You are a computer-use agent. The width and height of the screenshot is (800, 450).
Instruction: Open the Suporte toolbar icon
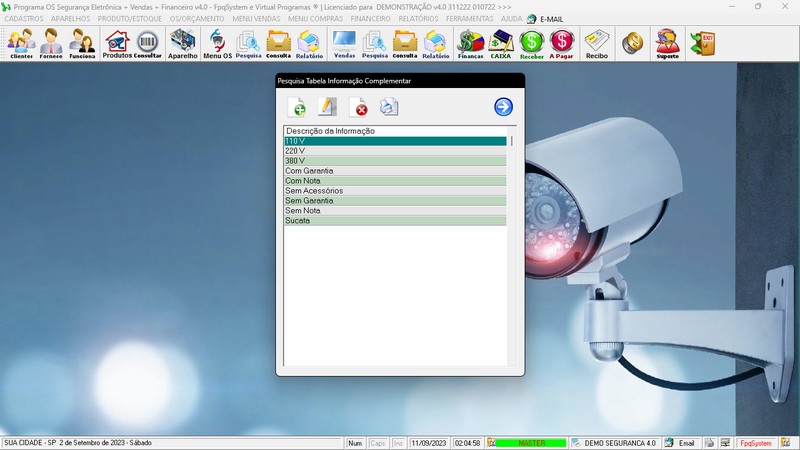[668, 44]
